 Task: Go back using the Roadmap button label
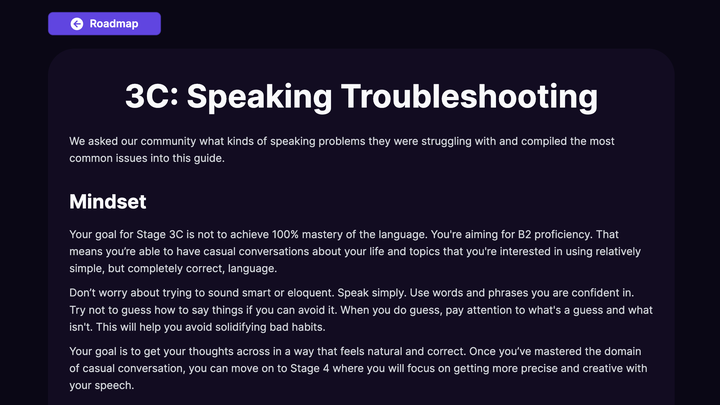click(x=114, y=24)
